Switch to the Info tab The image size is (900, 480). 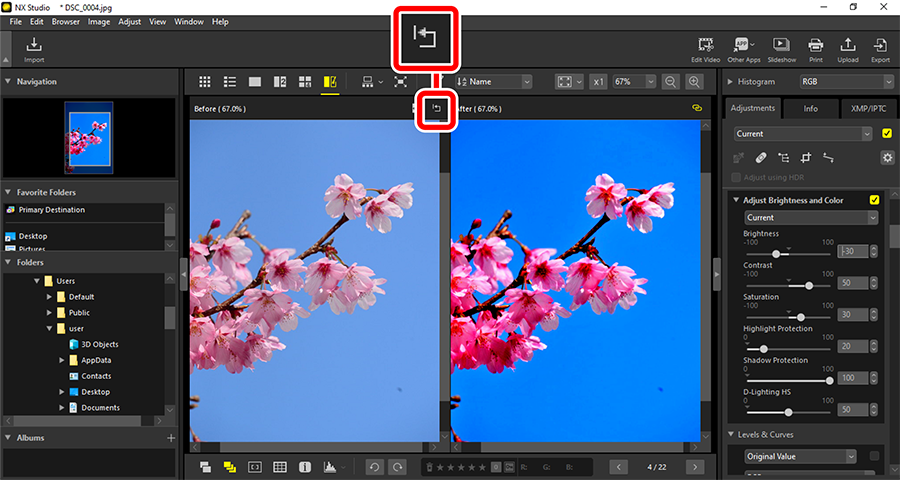click(810, 109)
